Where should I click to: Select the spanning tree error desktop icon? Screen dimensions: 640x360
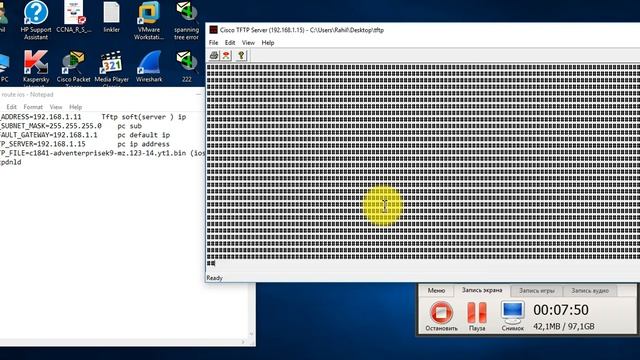(x=187, y=20)
